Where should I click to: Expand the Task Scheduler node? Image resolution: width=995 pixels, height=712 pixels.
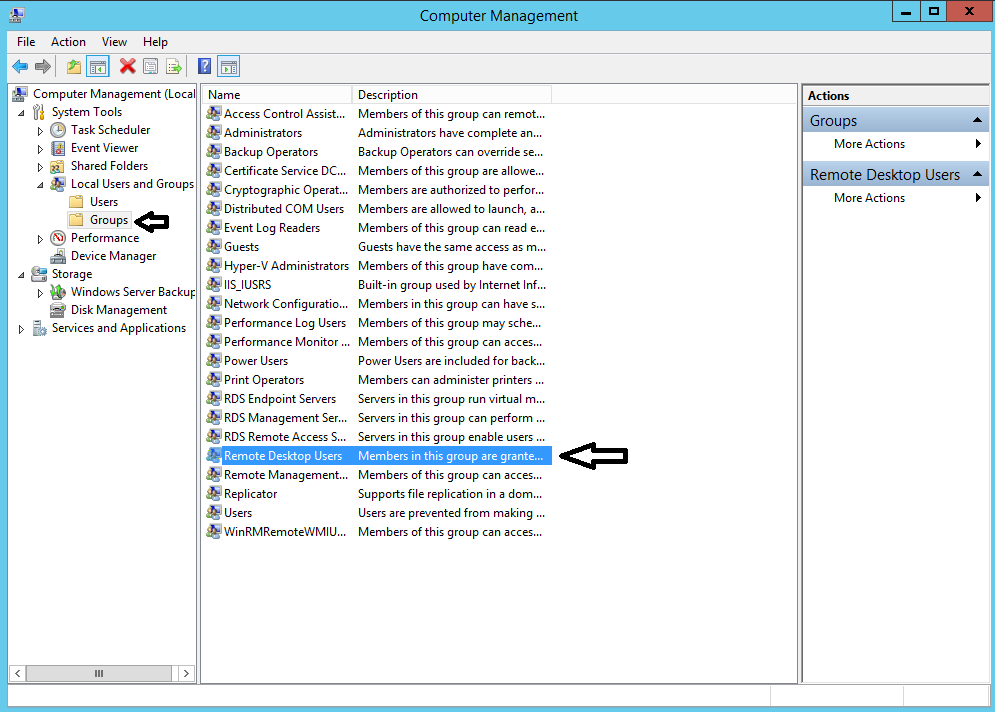pyautogui.click(x=40, y=131)
